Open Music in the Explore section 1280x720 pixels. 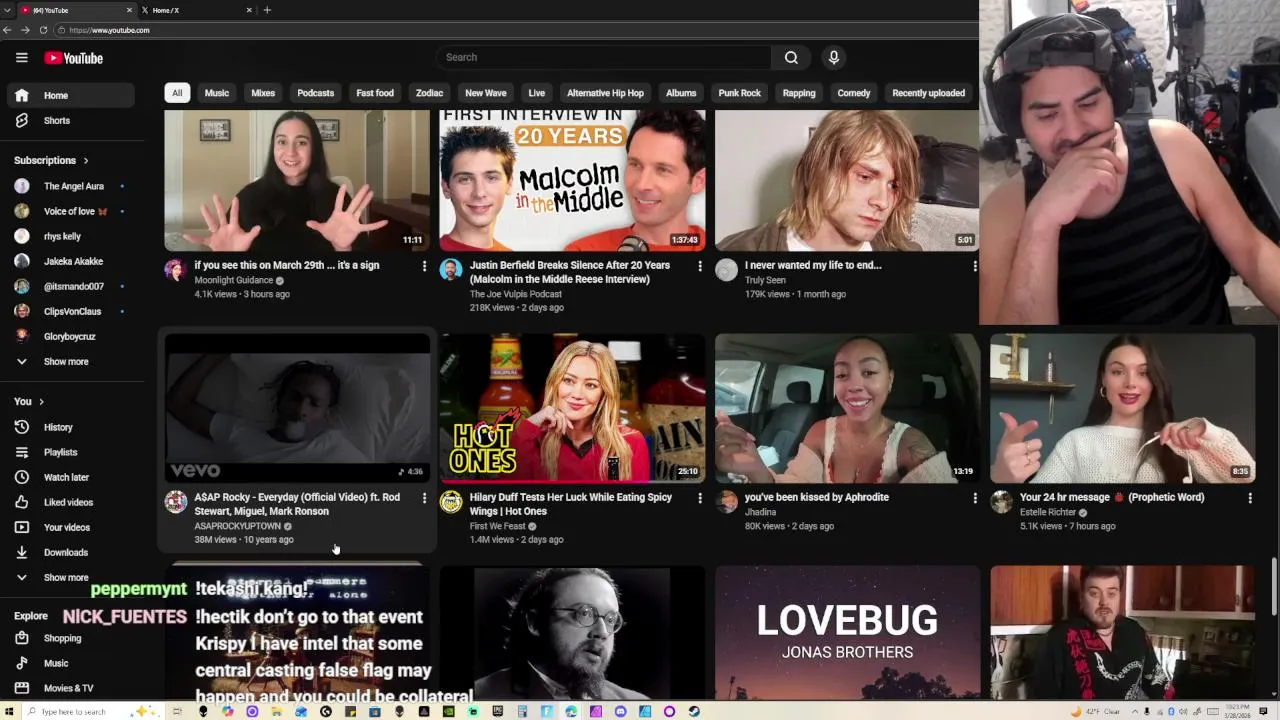[70, 663]
